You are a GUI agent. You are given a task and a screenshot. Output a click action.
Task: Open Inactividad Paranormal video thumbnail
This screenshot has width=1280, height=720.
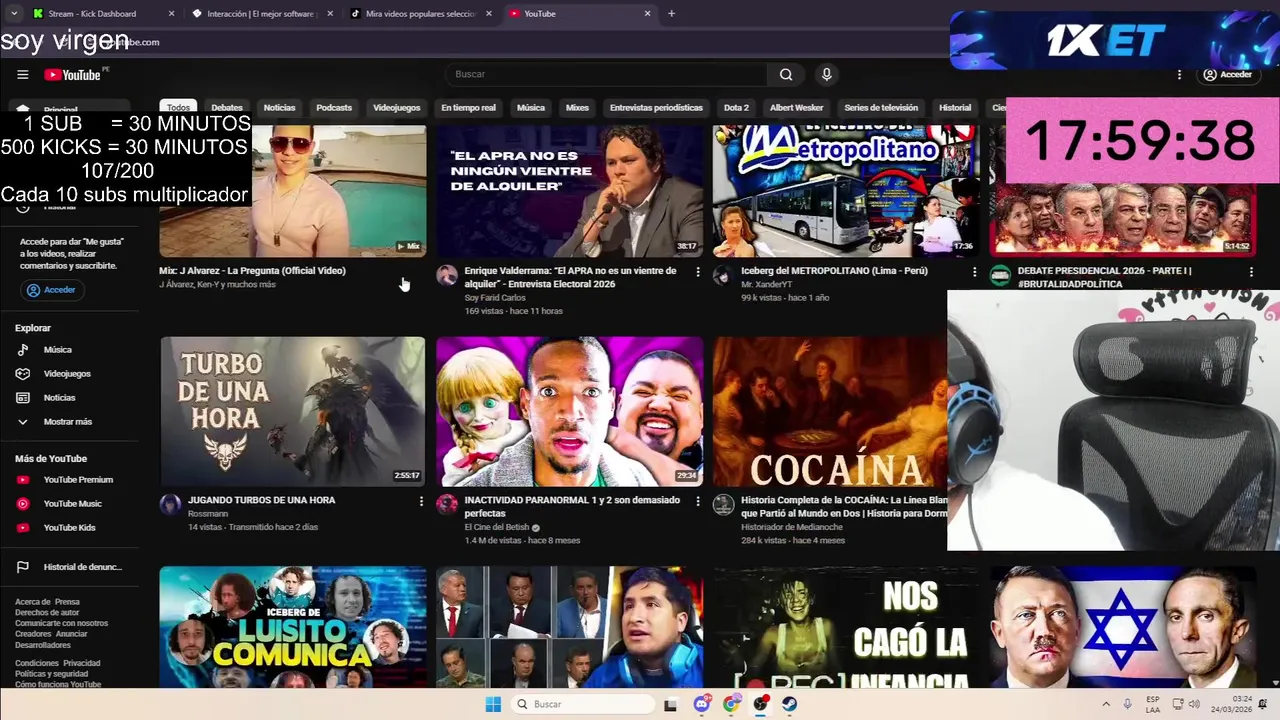click(x=569, y=411)
